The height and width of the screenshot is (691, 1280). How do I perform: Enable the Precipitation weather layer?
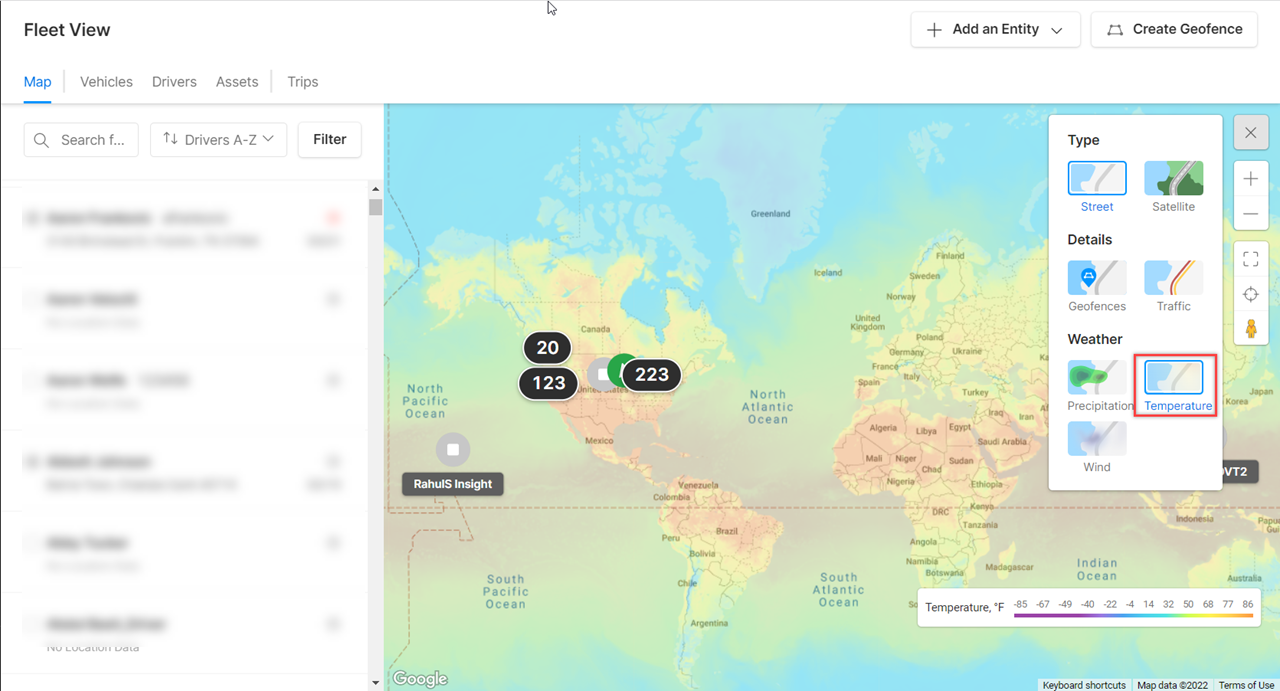coord(1097,378)
